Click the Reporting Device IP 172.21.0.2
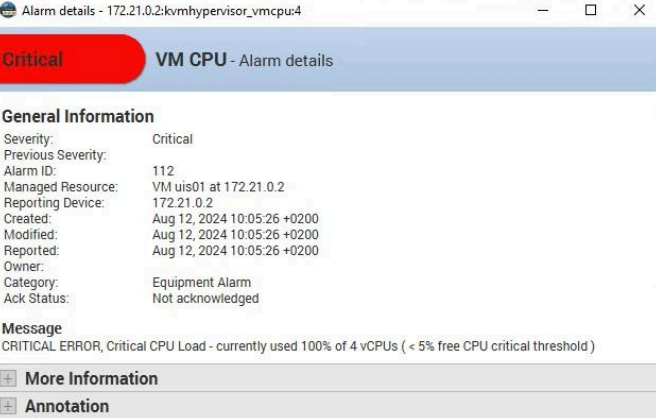This screenshot has height=418, width=656. click(x=183, y=203)
